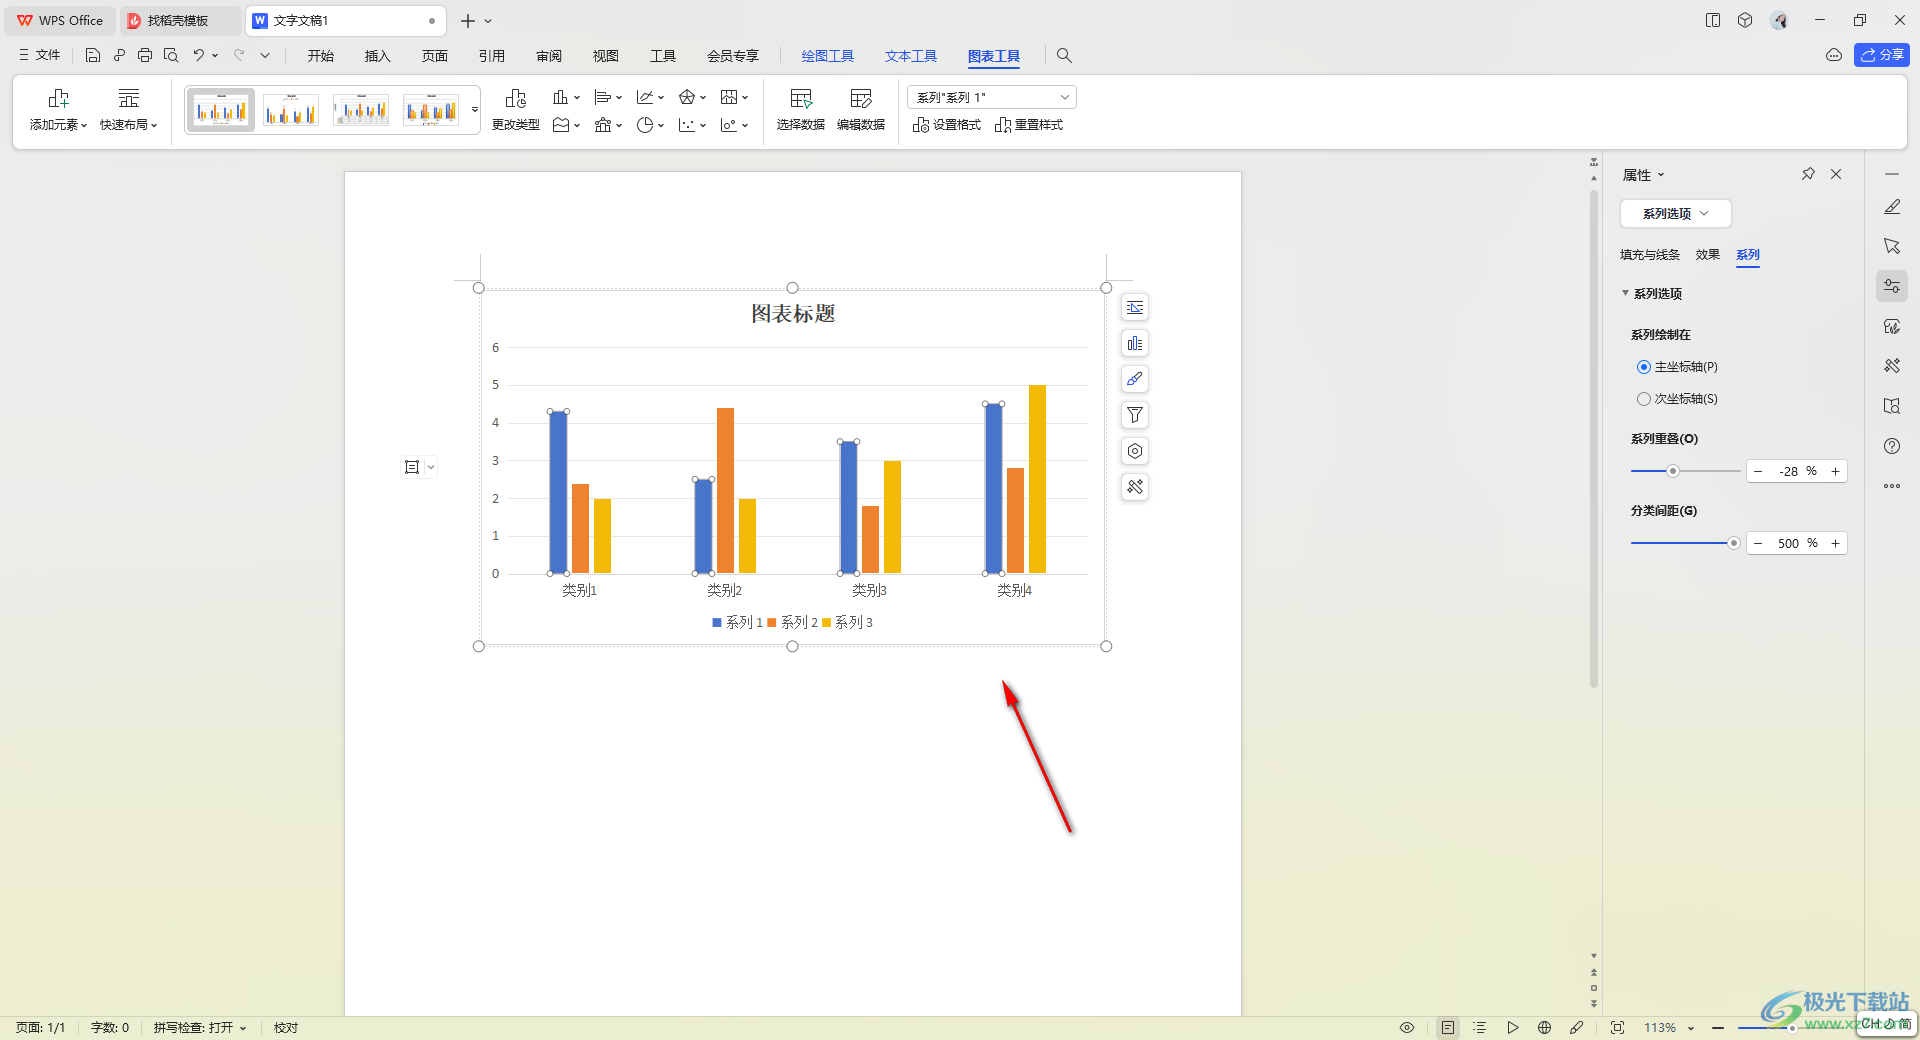Pin the Properties panel
Image resolution: width=1920 pixels, height=1040 pixels.
coord(1808,174)
